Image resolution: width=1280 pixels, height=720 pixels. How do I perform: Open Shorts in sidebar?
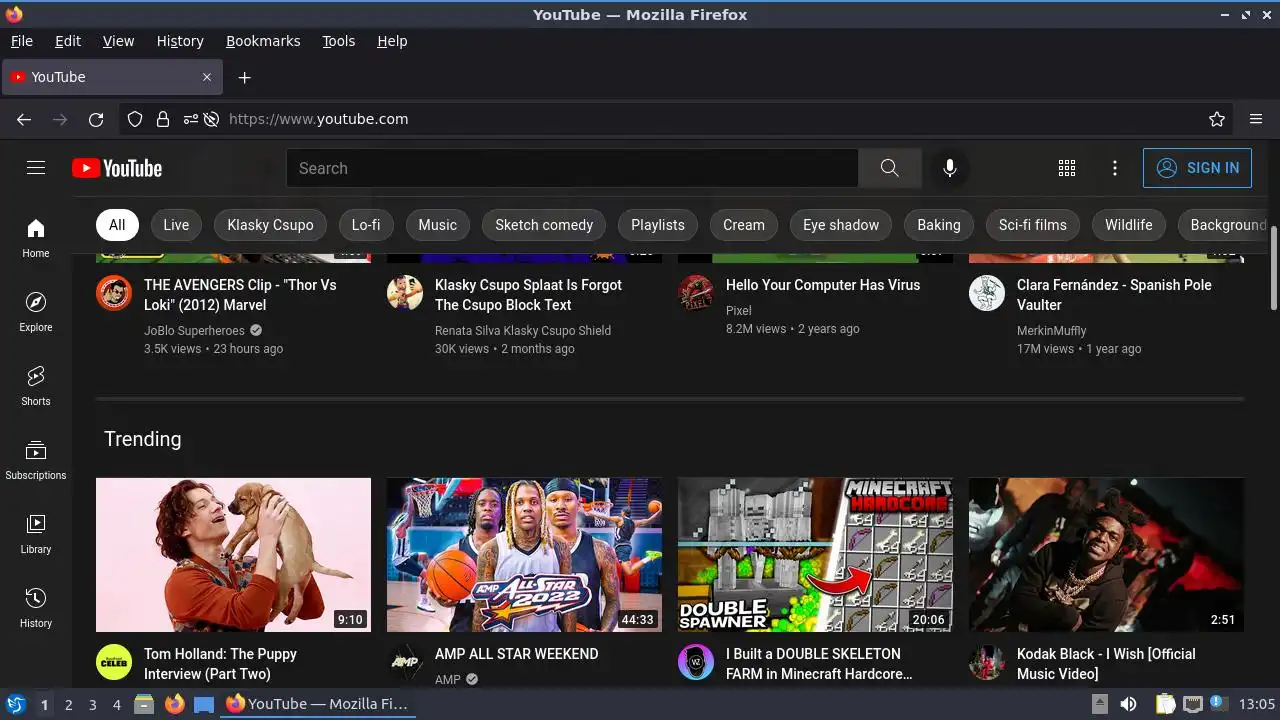click(x=36, y=386)
